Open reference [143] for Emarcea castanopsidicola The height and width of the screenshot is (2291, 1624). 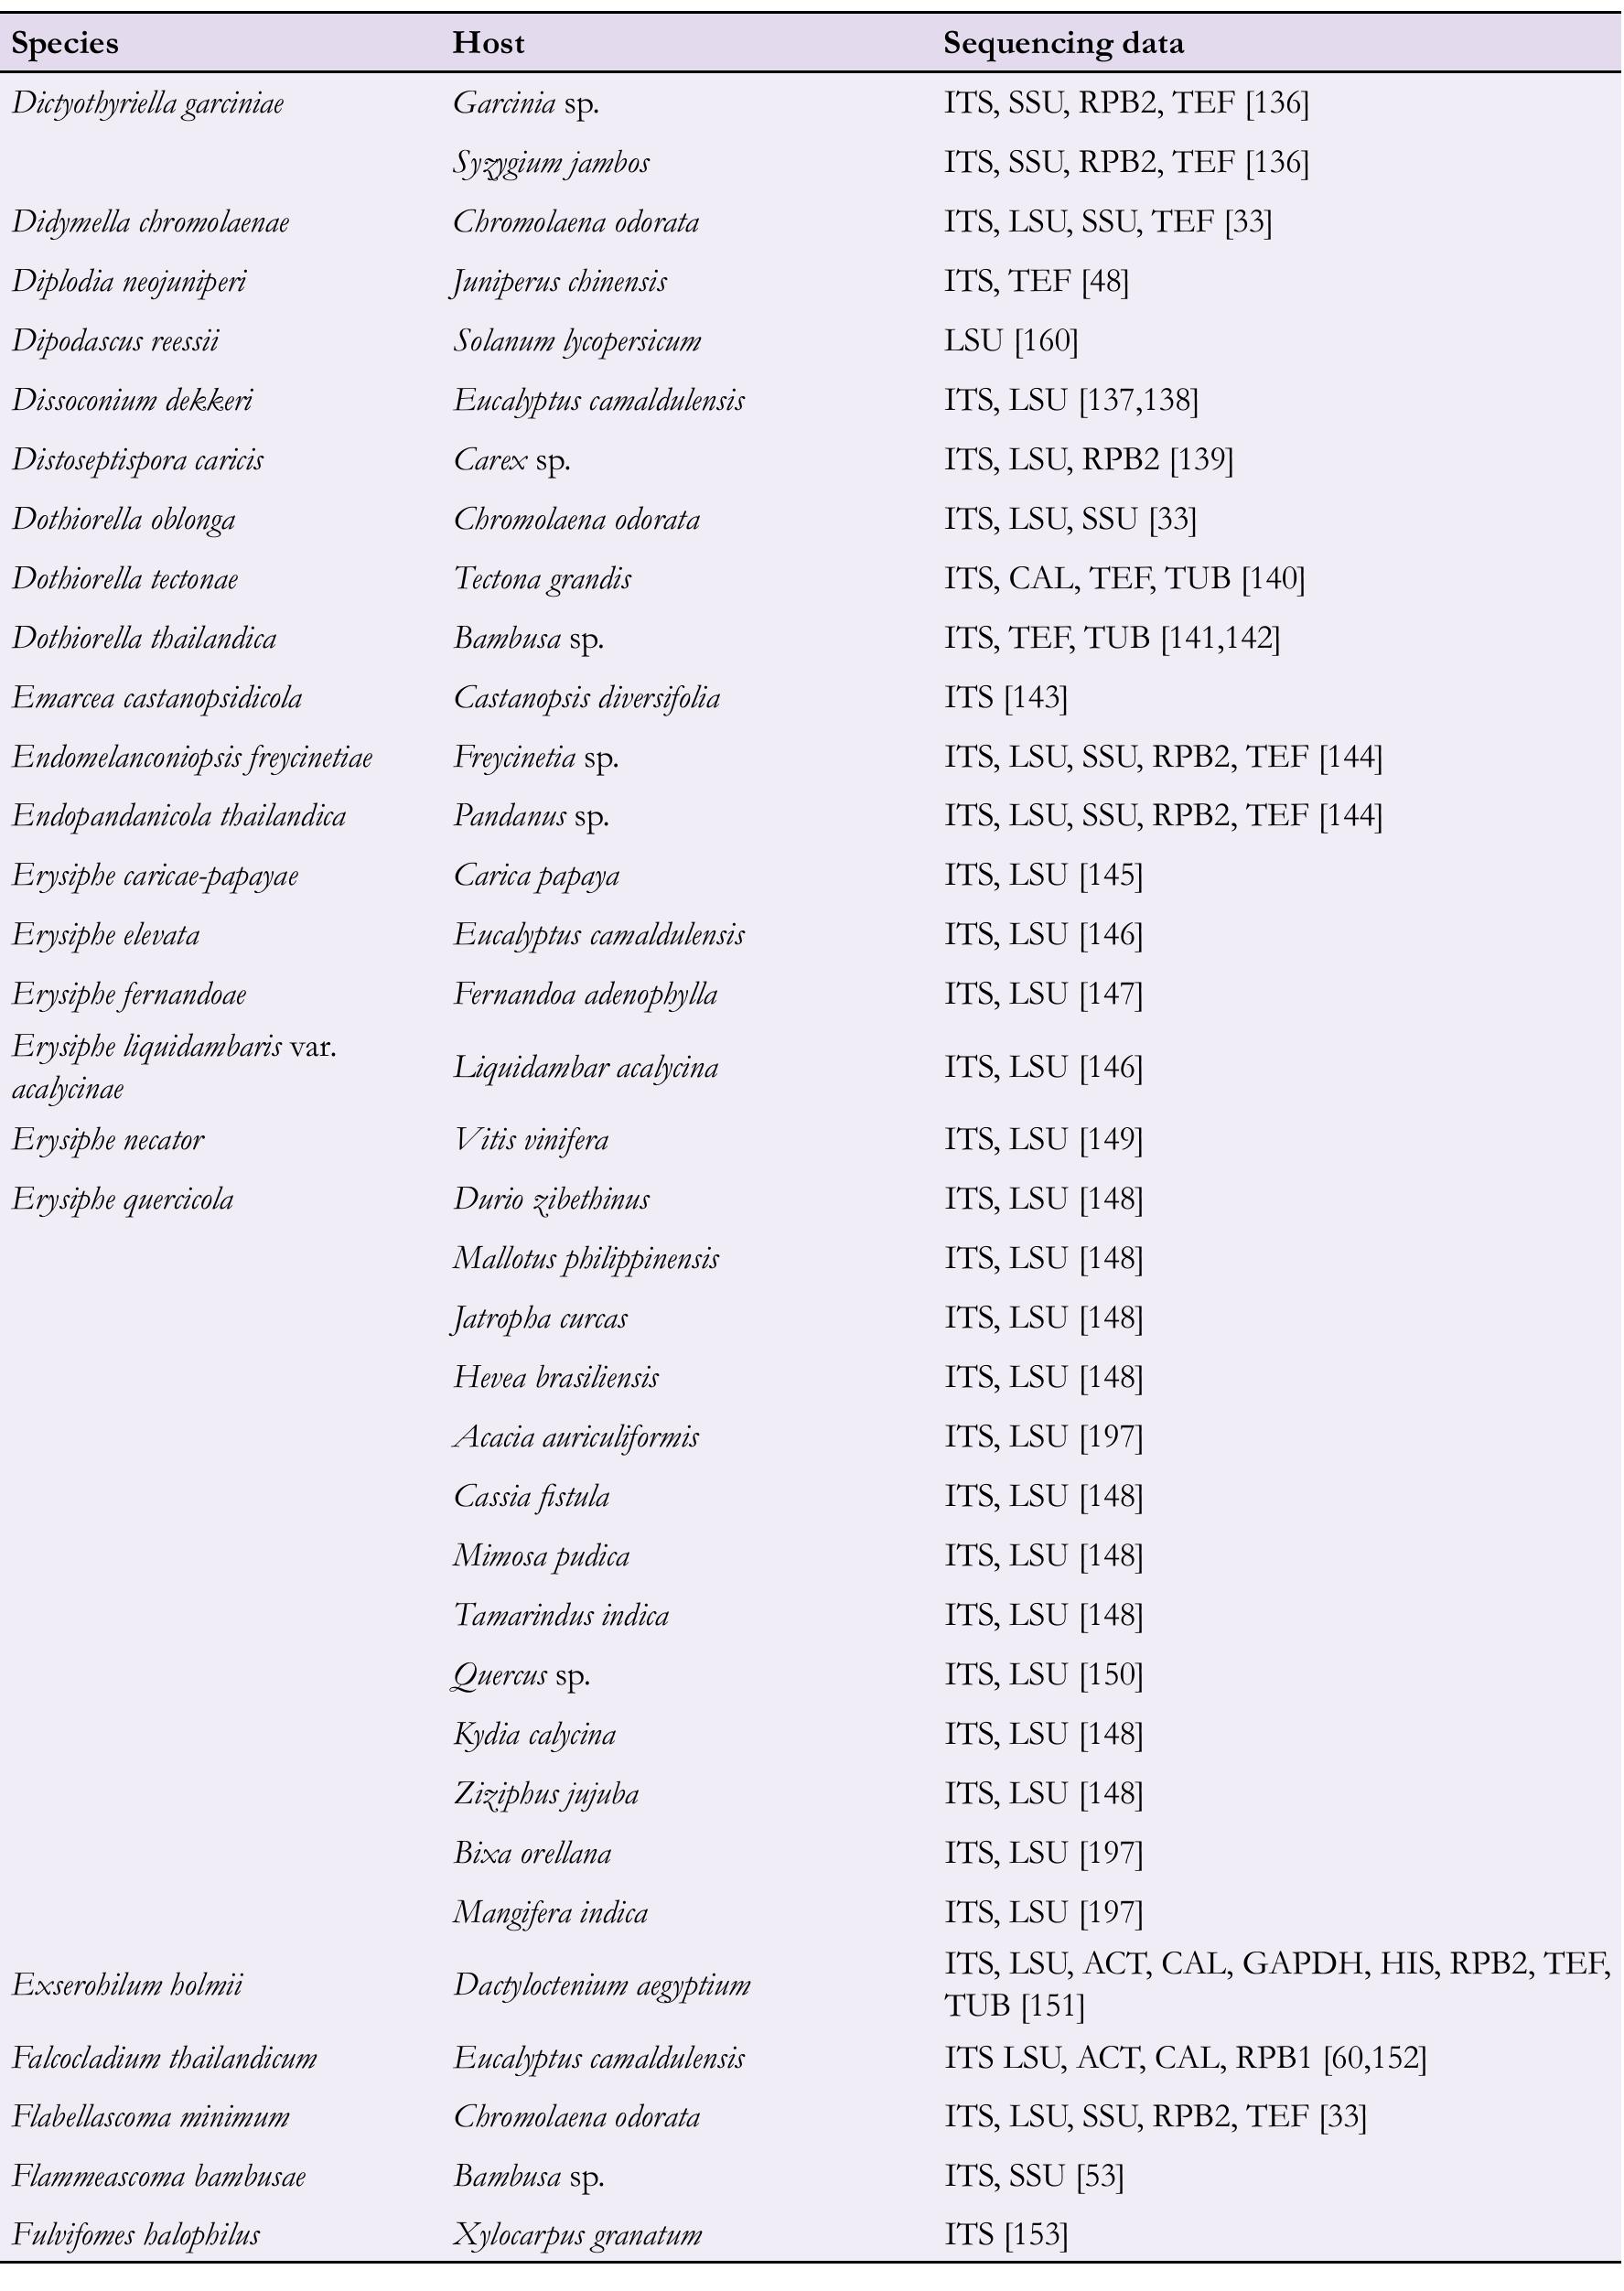(x=1036, y=697)
